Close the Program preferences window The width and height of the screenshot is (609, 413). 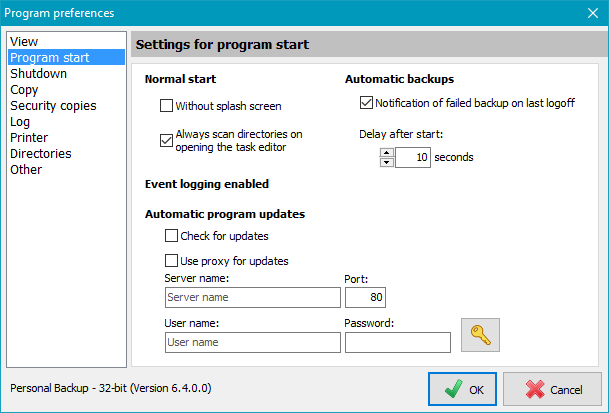point(593,13)
